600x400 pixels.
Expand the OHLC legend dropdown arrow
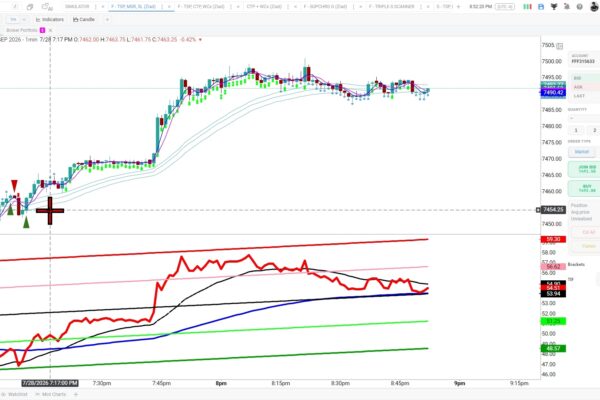[x=200, y=39]
